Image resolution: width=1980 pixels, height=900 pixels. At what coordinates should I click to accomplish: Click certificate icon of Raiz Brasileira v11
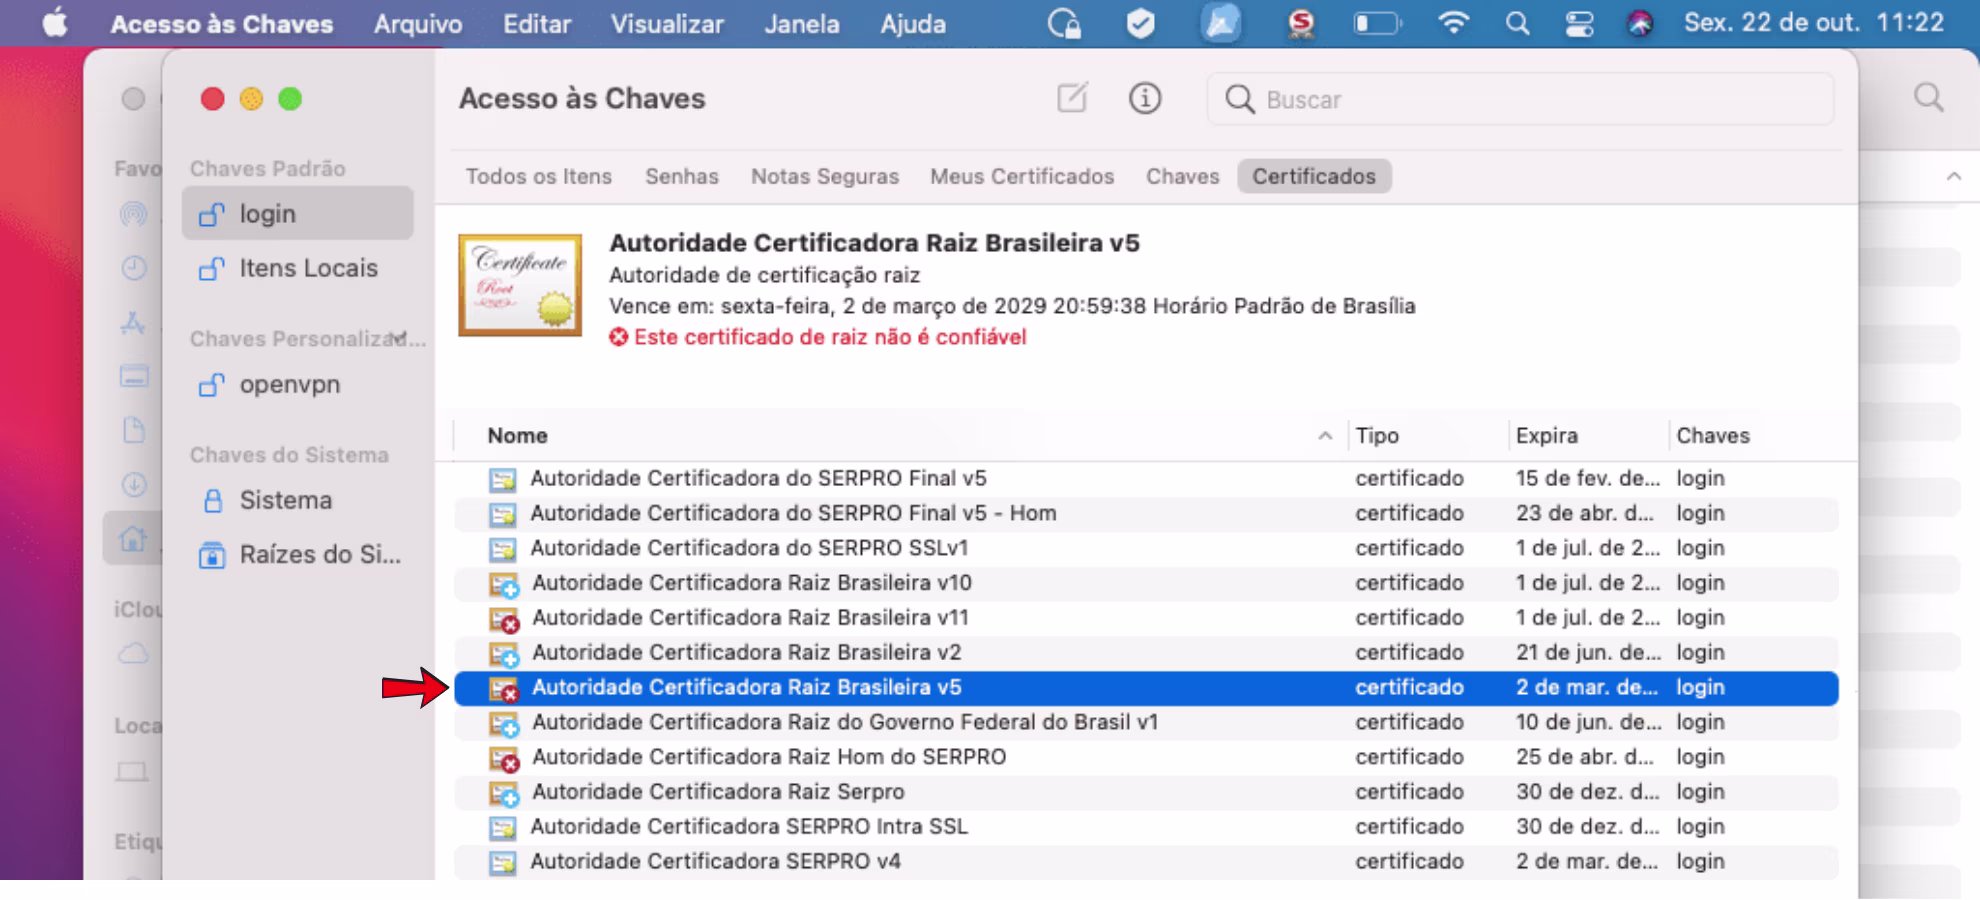coord(504,620)
